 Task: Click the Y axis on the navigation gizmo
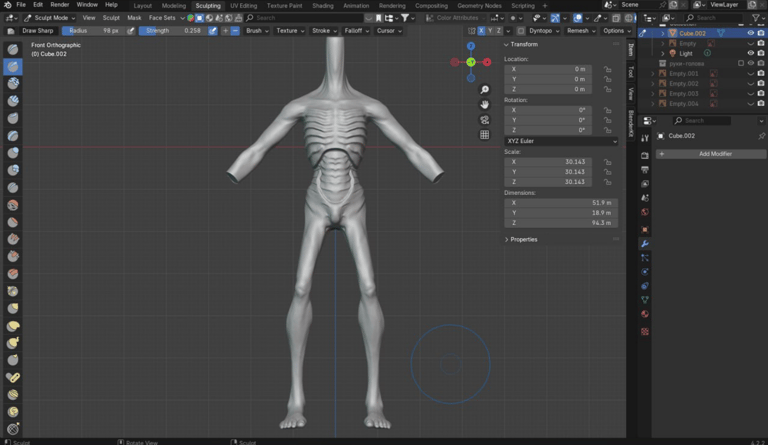(x=471, y=62)
